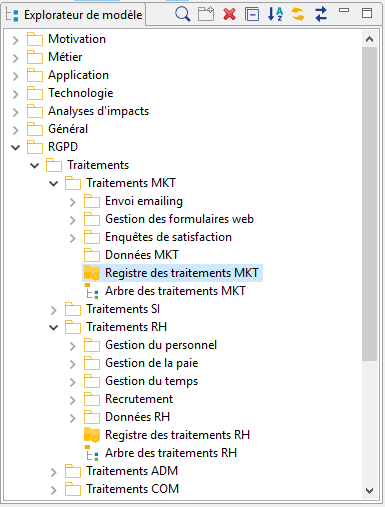Select Gestion des formulaires web label
The height and width of the screenshot is (507, 385).
179,219
